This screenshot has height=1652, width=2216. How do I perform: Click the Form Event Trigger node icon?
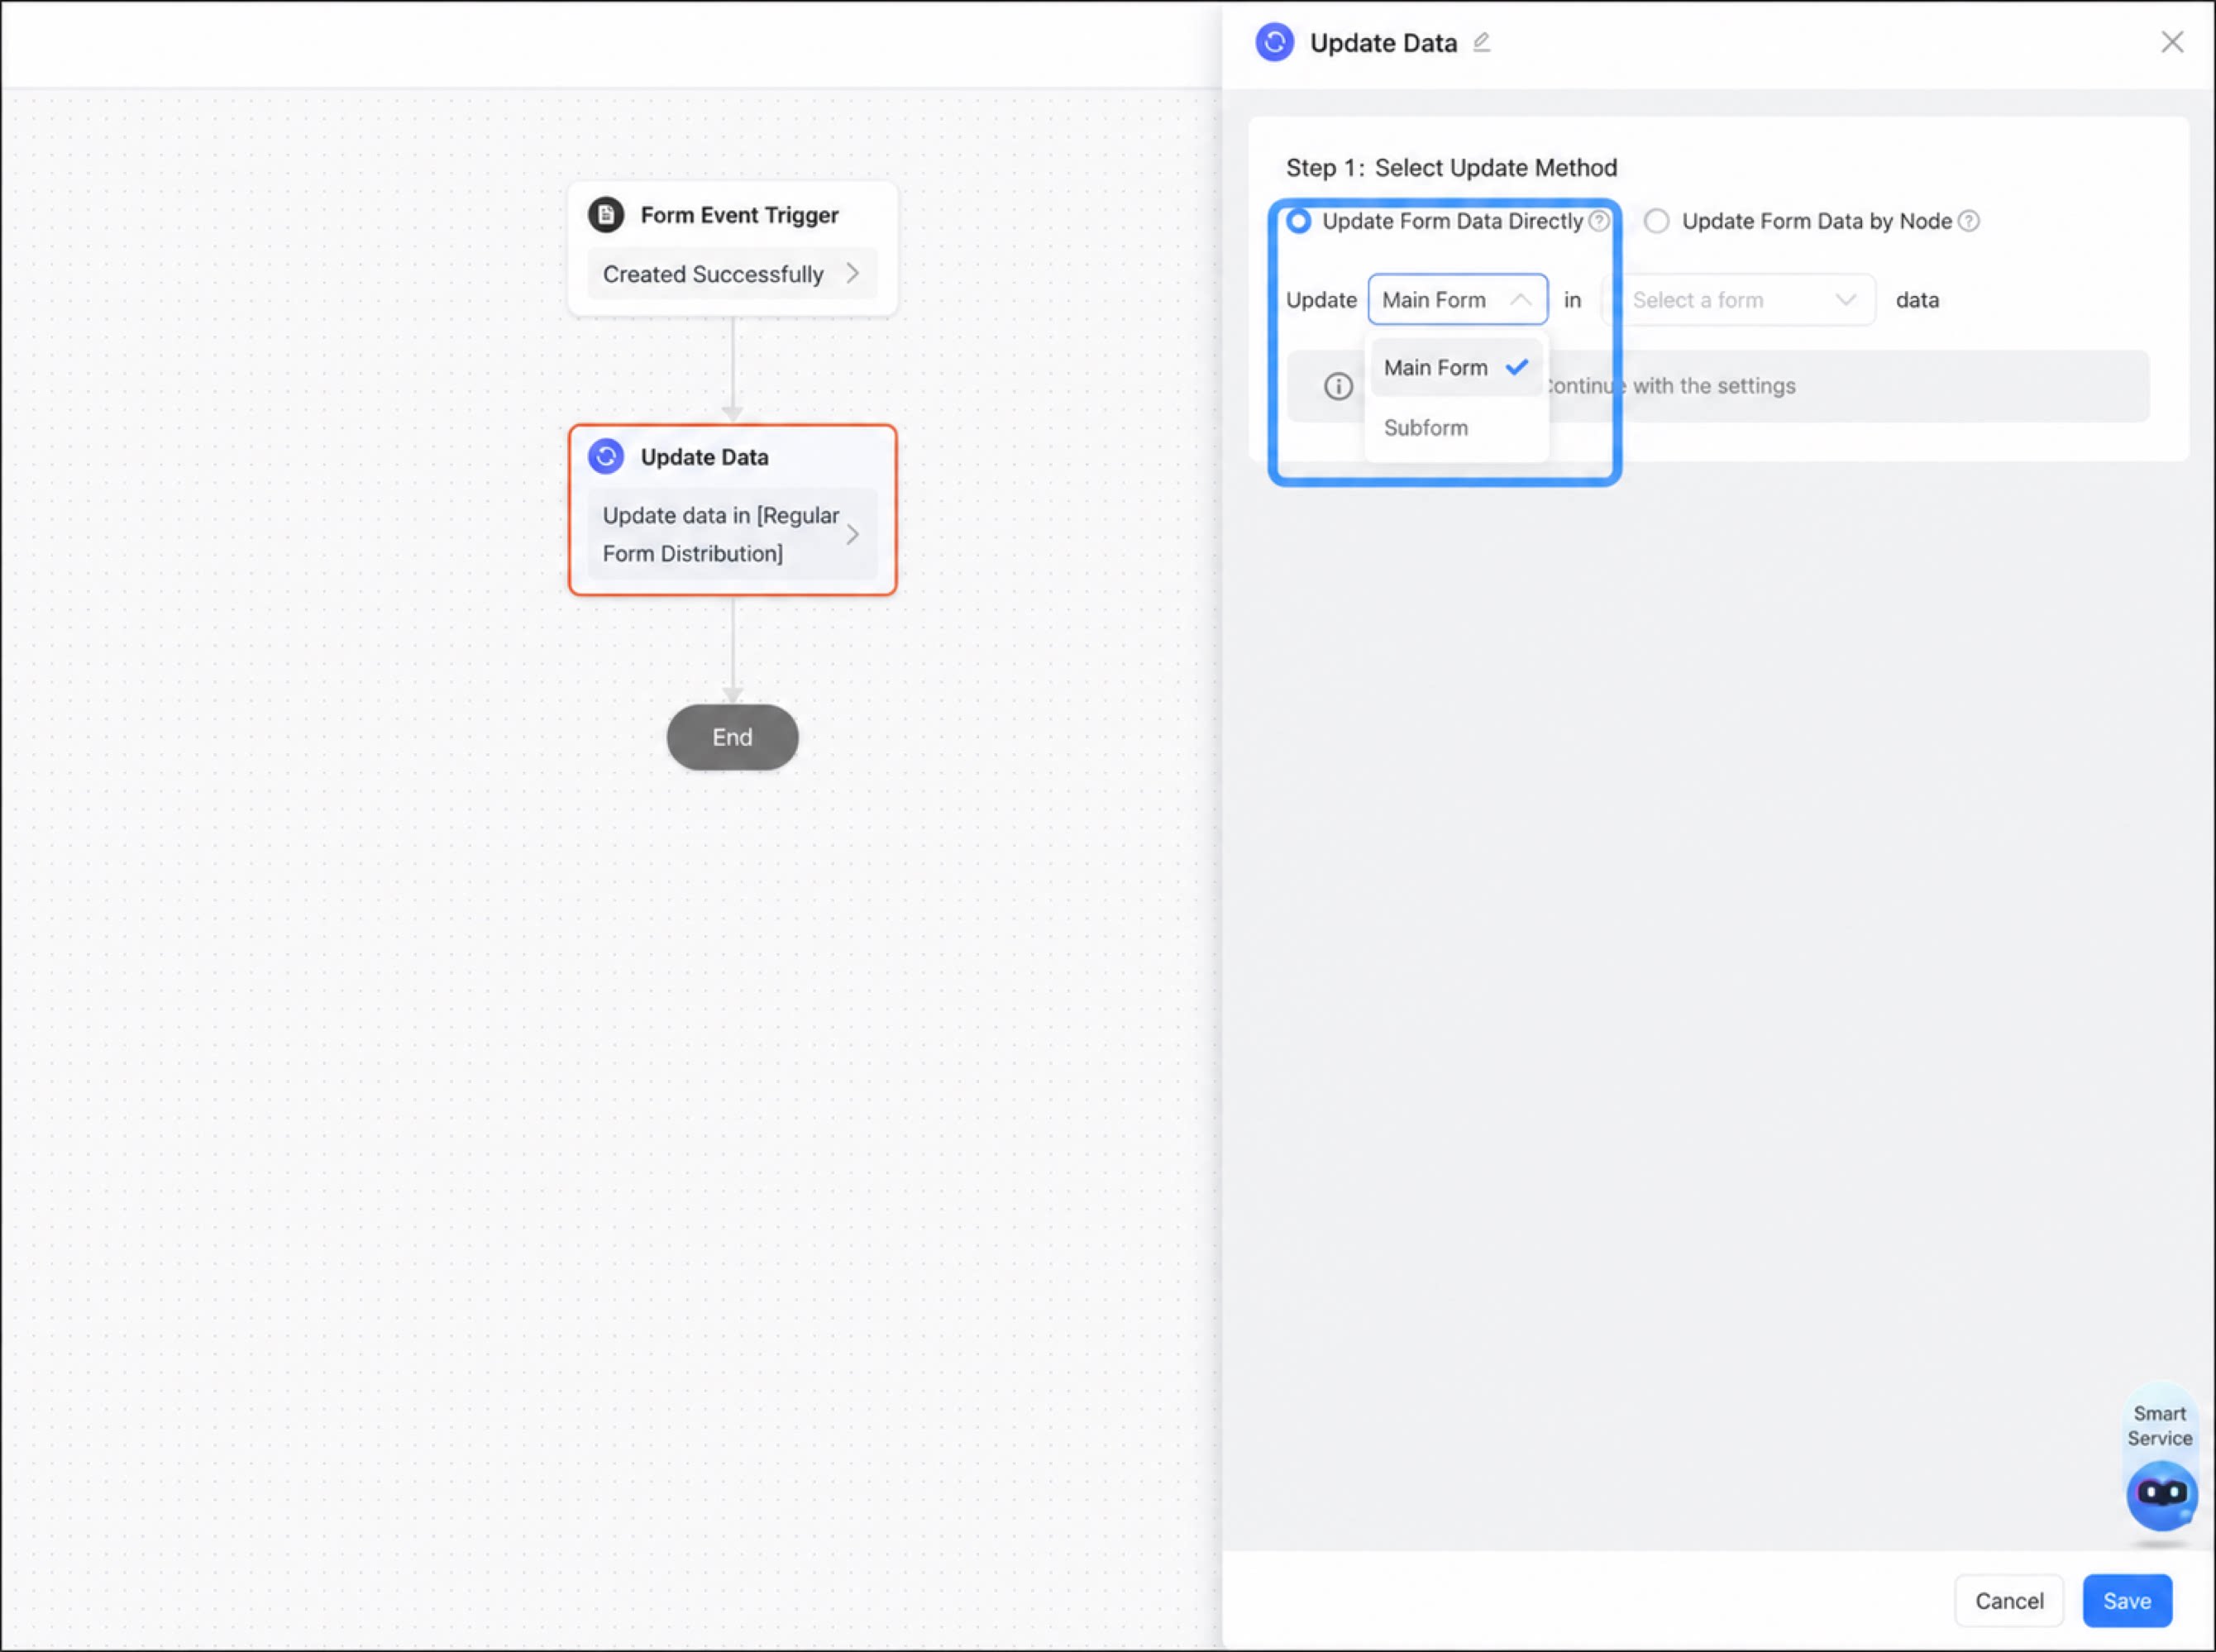coord(606,214)
